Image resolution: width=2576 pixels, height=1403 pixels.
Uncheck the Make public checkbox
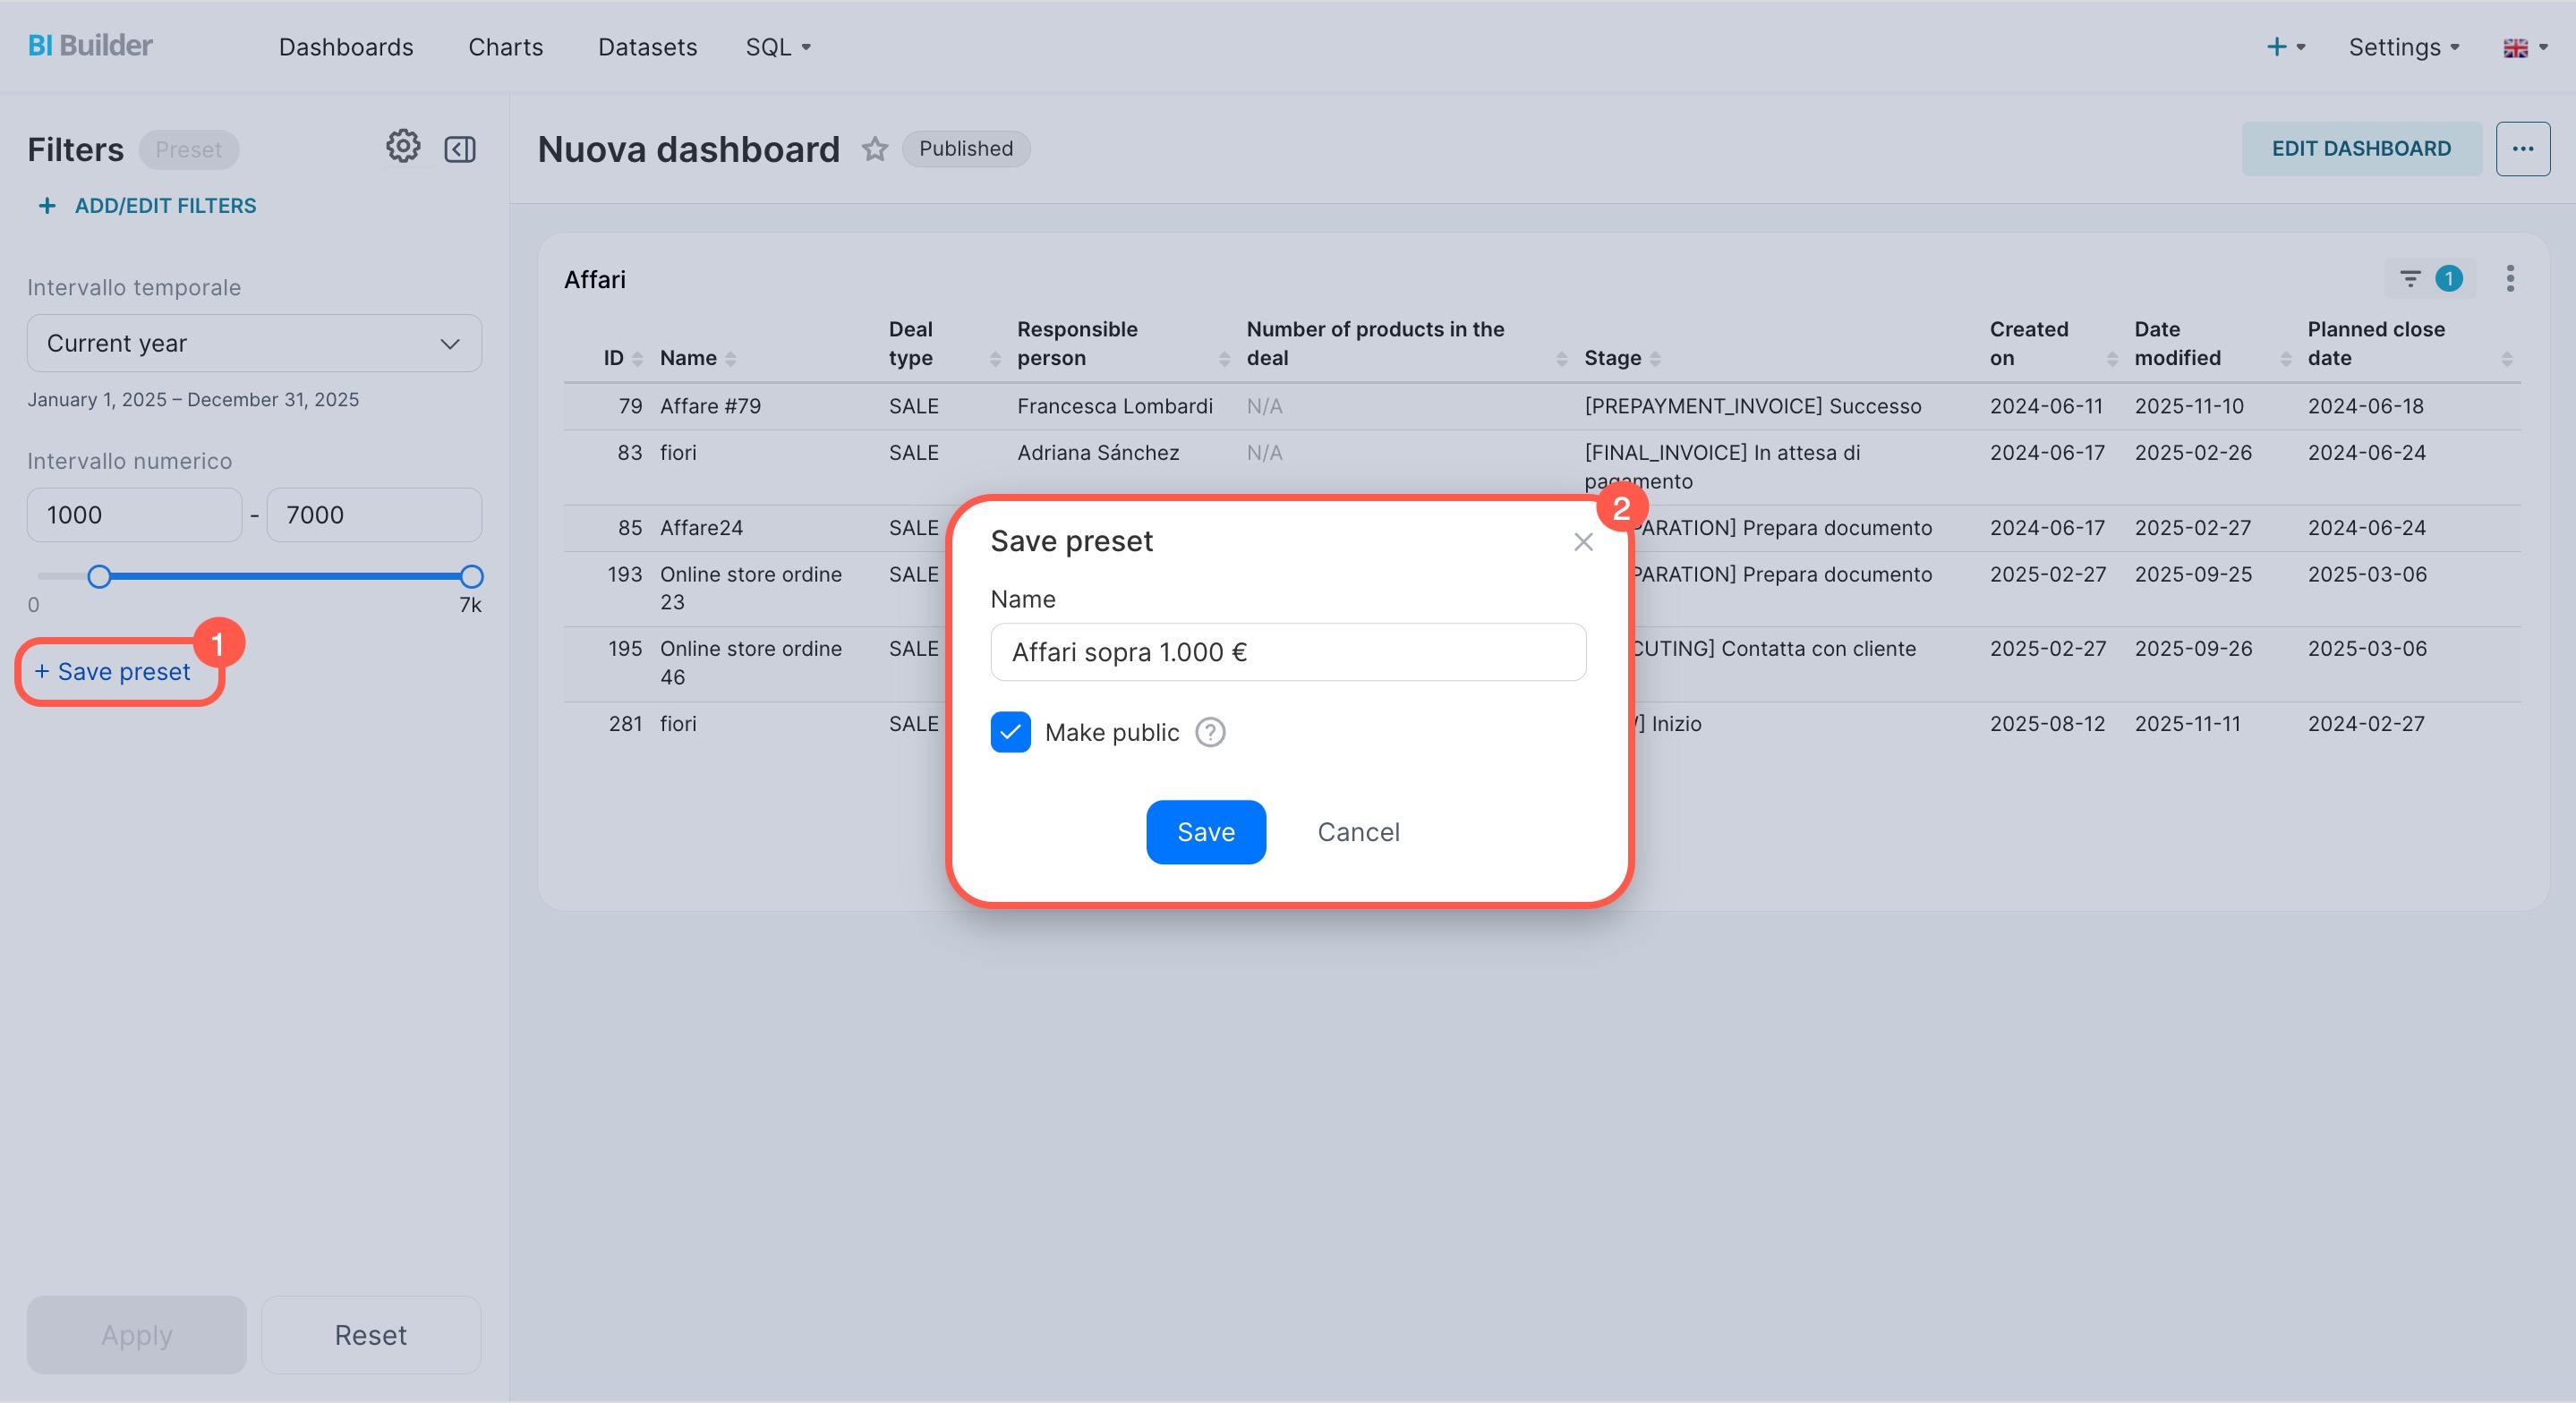[x=1010, y=733]
